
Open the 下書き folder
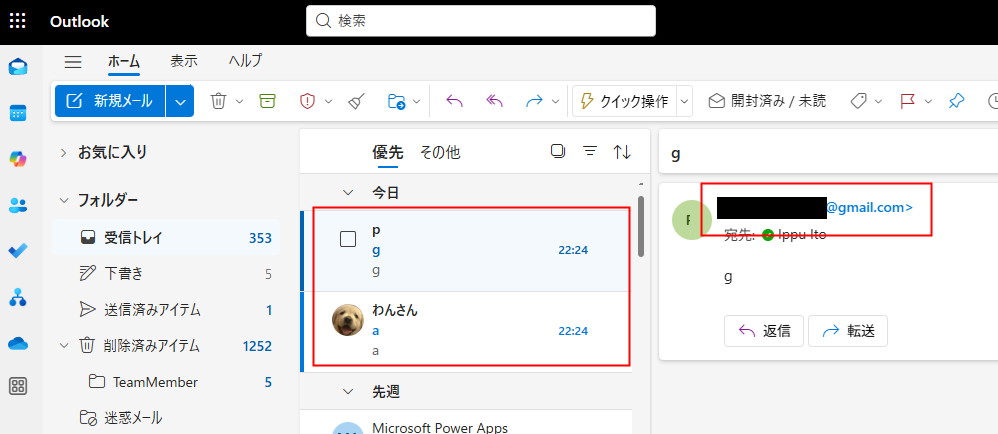[x=165, y=274]
